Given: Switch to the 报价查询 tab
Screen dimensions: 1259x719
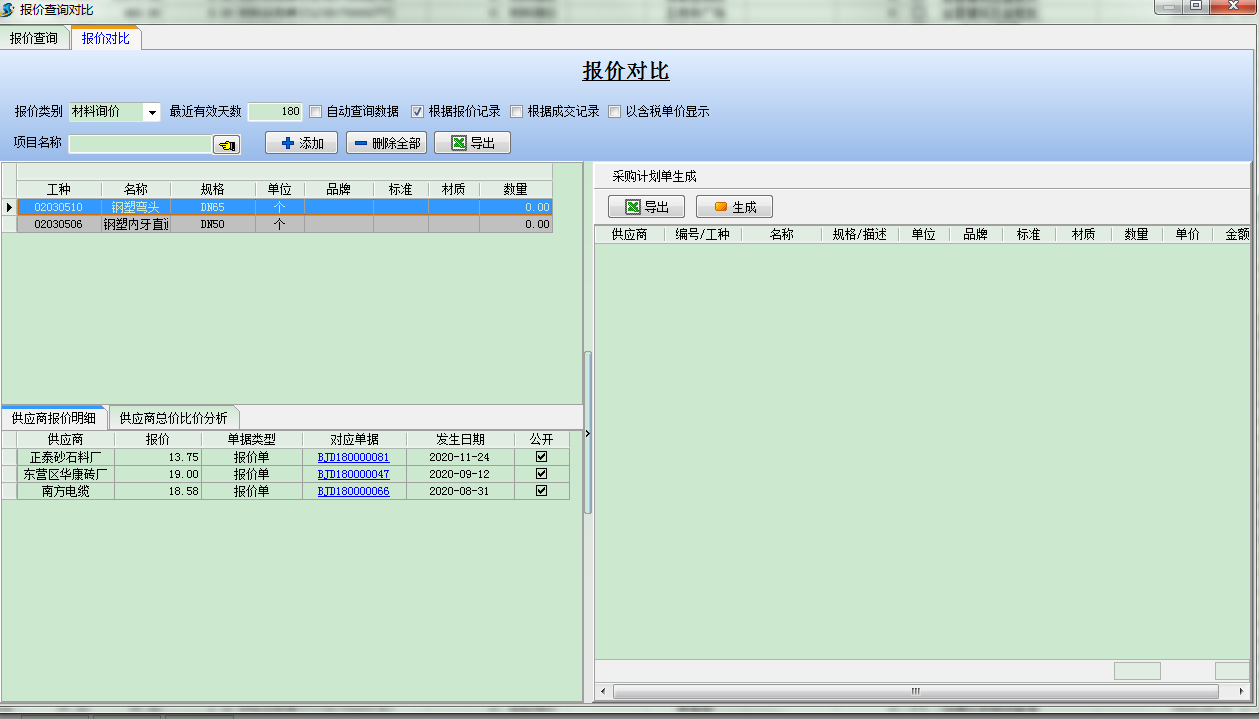Looking at the screenshot, I should [34, 39].
